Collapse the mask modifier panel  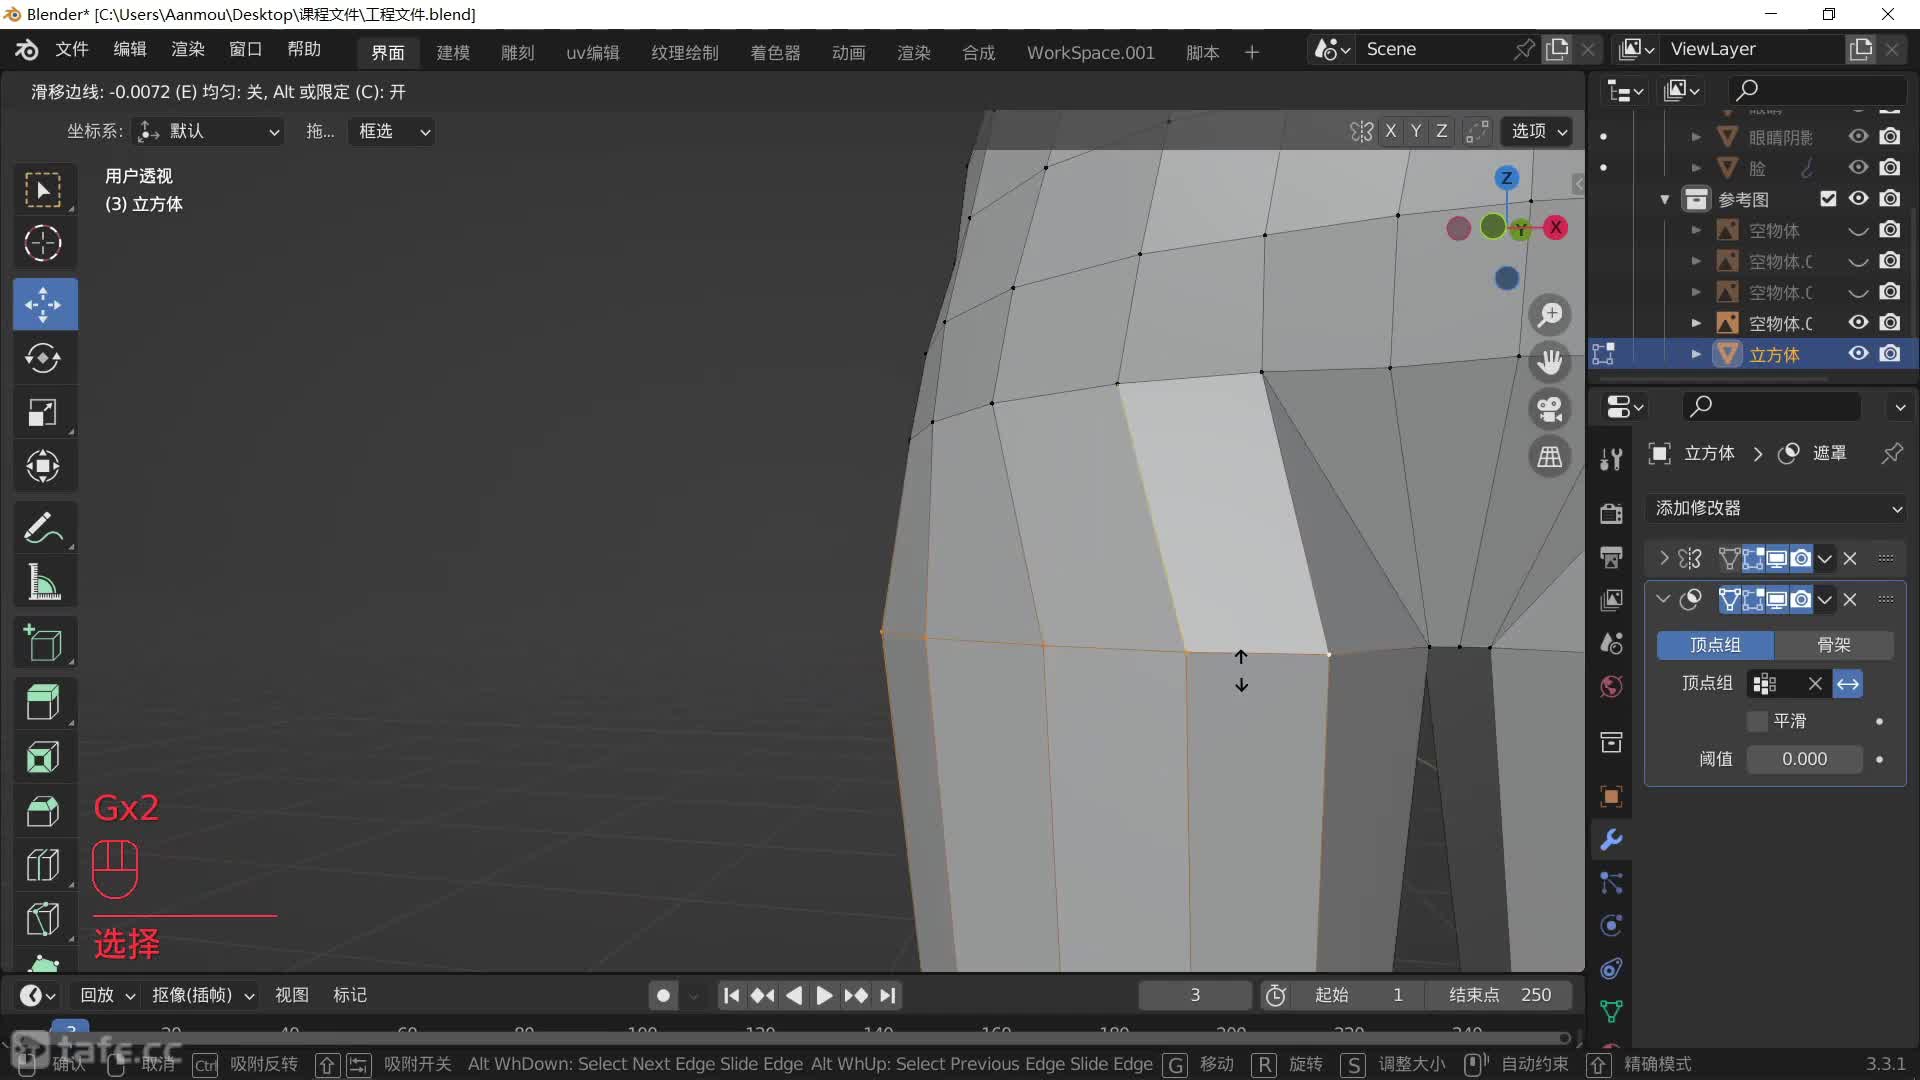click(x=1664, y=600)
